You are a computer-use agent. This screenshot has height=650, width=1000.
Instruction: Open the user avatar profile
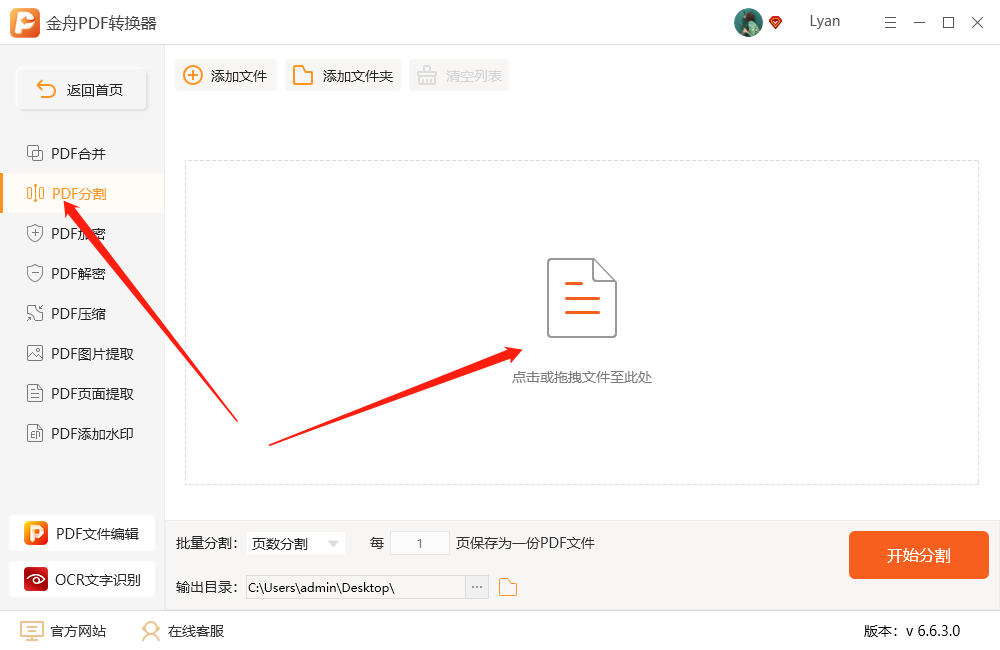tap(748, 22)
